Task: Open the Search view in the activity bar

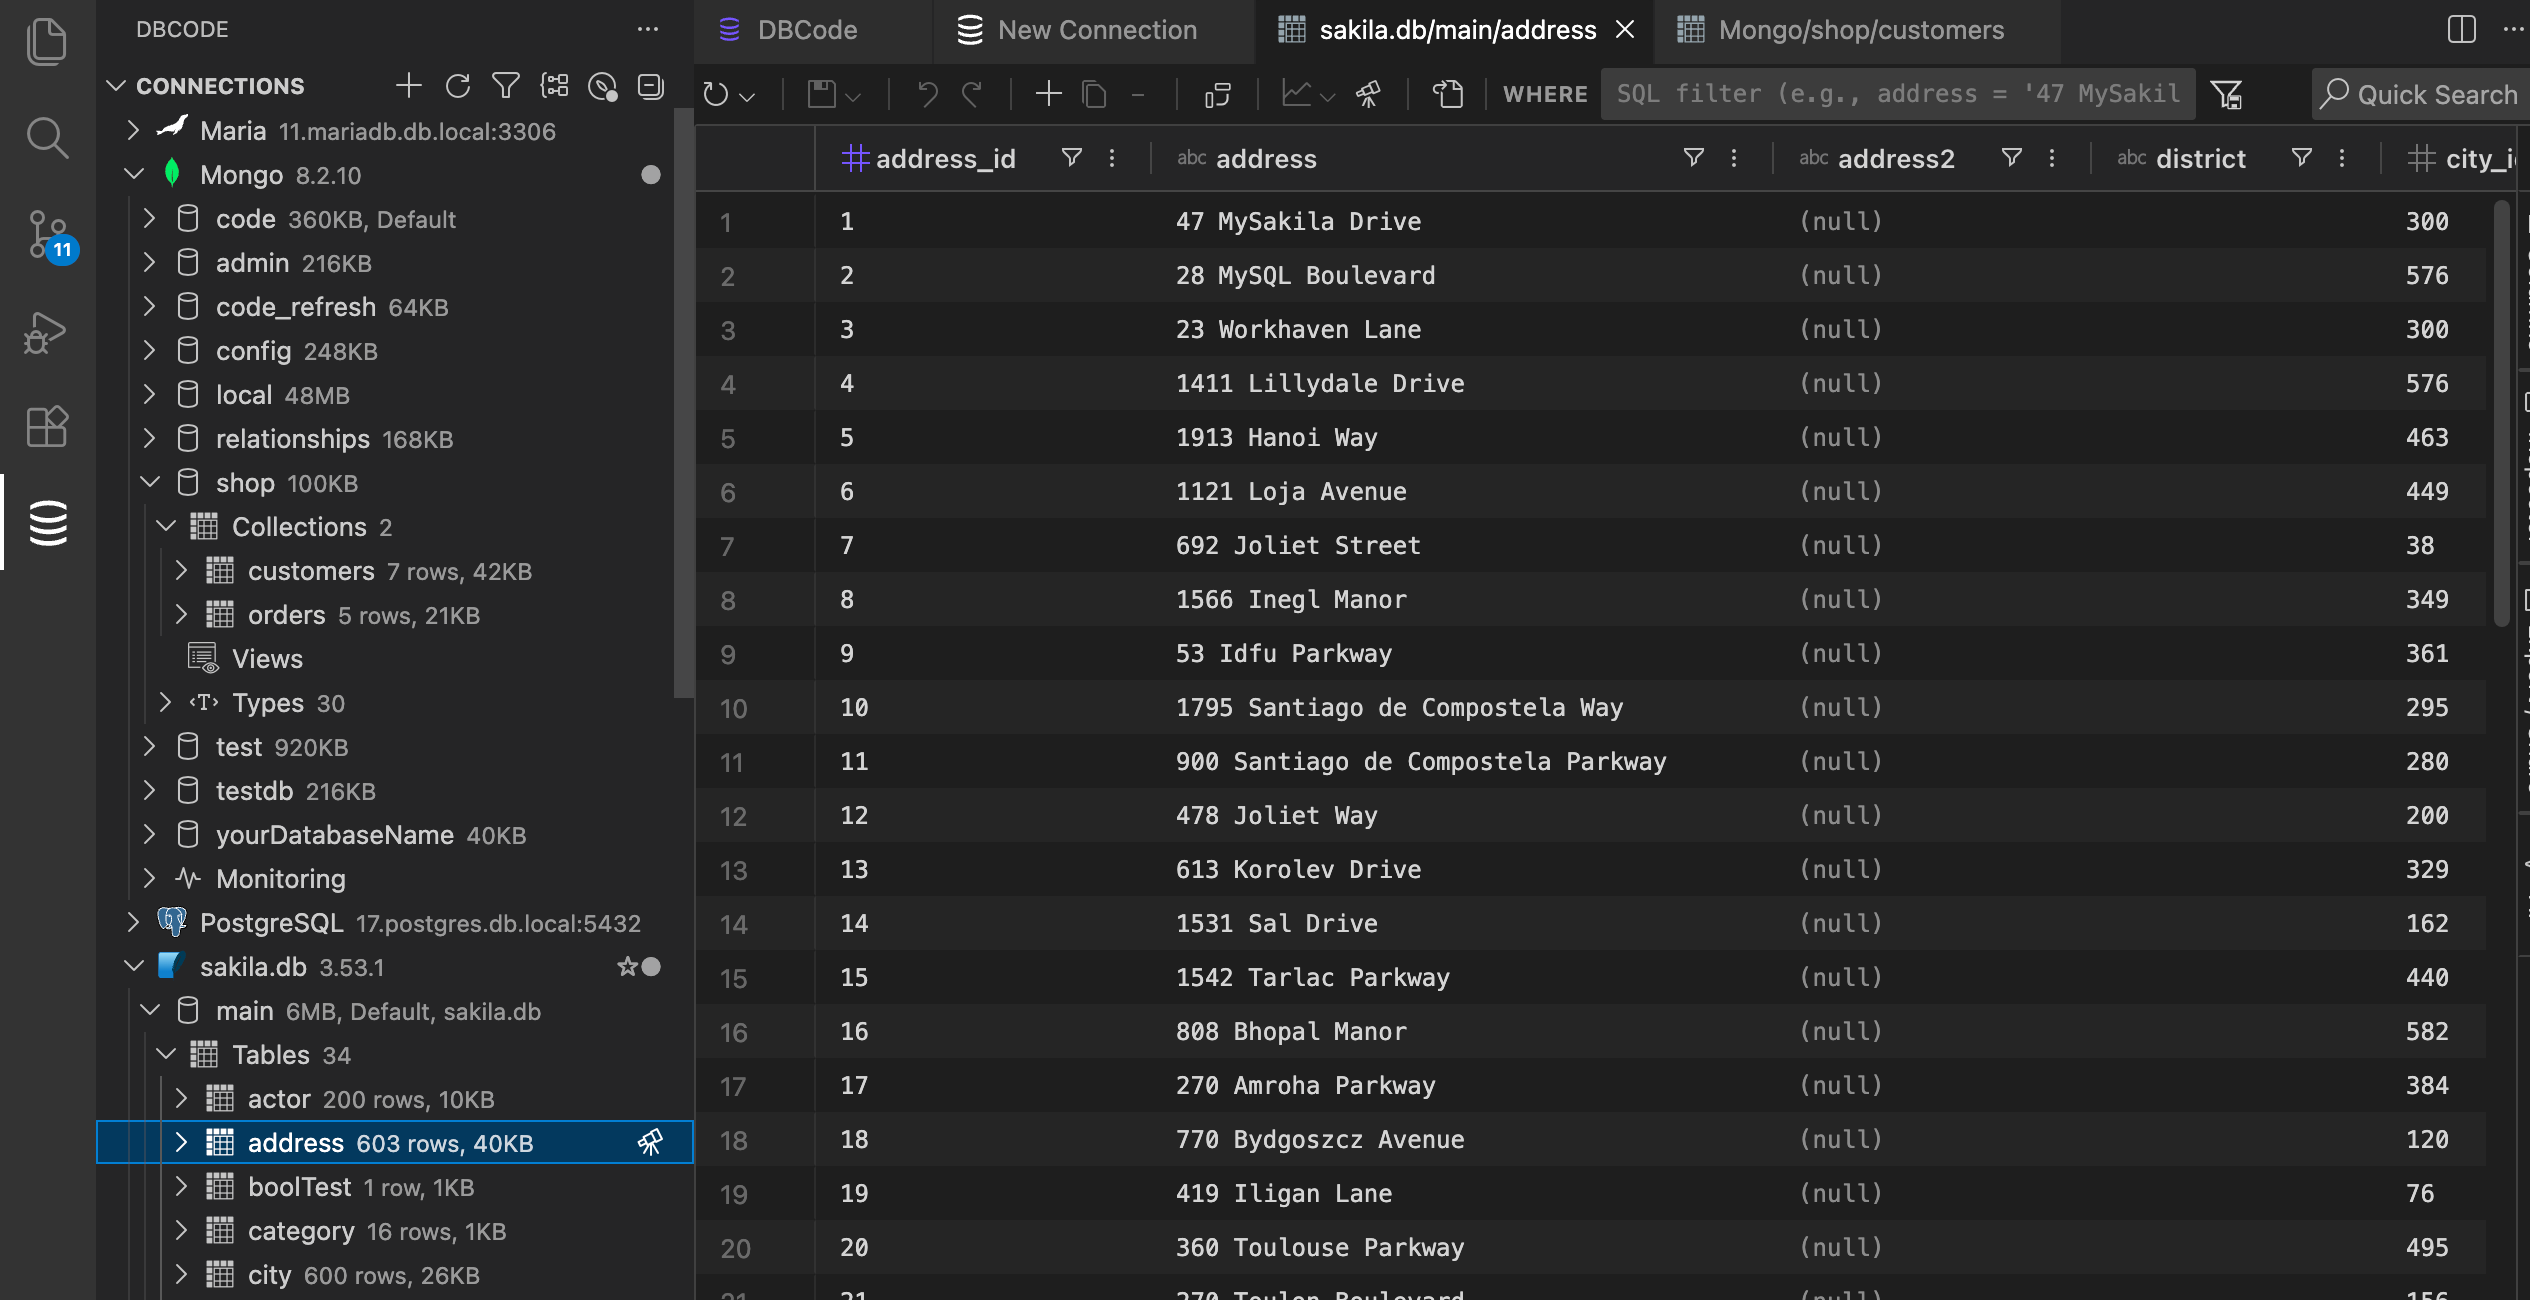Action: pos(46,137)
